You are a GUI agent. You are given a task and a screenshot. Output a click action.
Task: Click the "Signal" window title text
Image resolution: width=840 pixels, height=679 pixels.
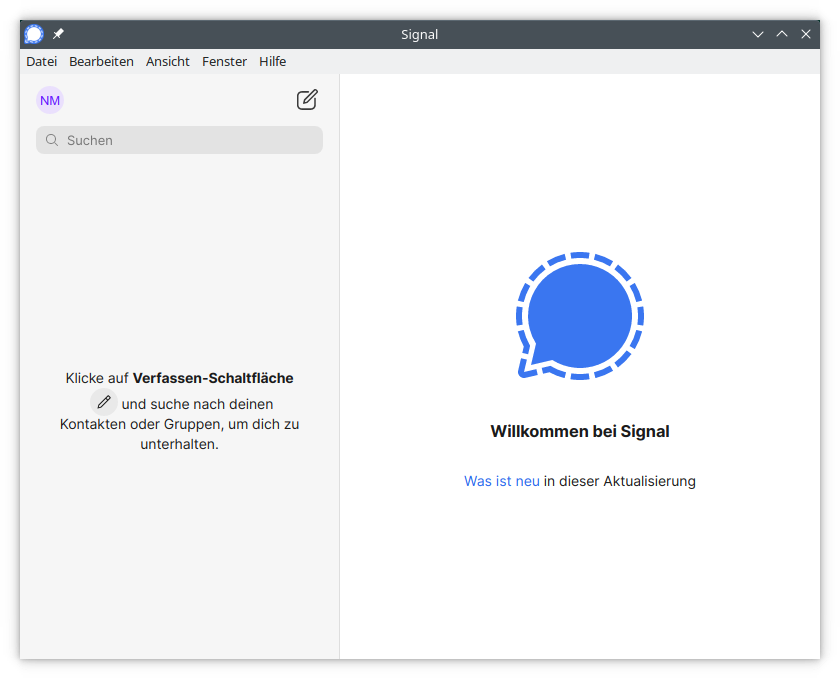[x=419, y=34]
